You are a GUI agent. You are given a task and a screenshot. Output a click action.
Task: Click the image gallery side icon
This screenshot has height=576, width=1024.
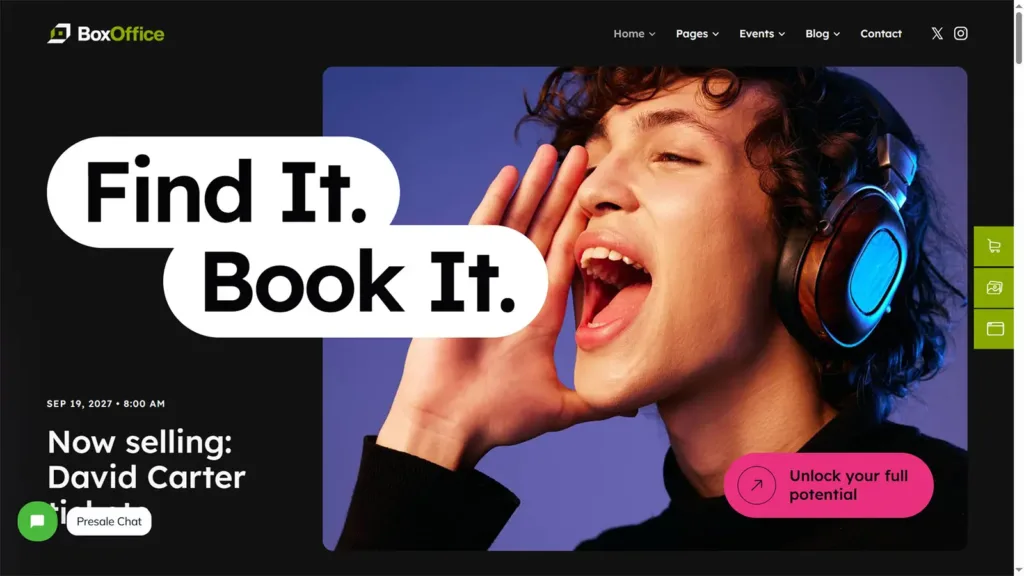click(x=994, y=287)
